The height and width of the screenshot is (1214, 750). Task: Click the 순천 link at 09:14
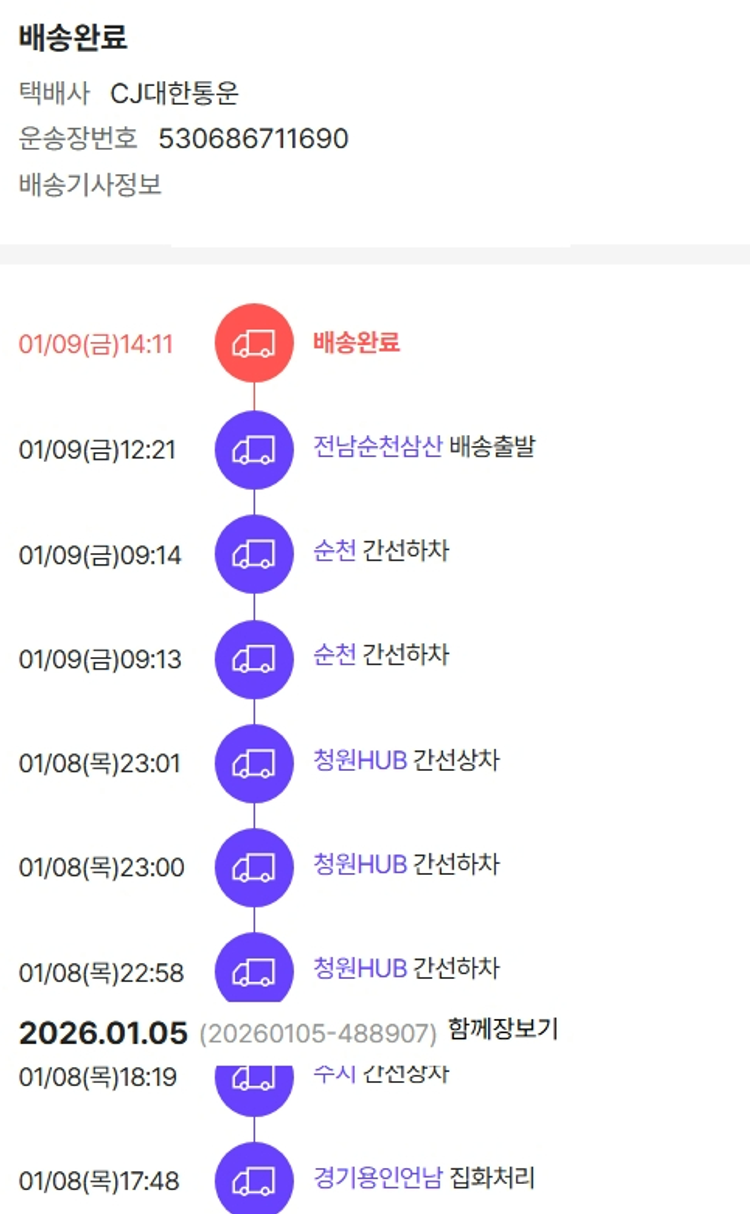tap(334, 551)
